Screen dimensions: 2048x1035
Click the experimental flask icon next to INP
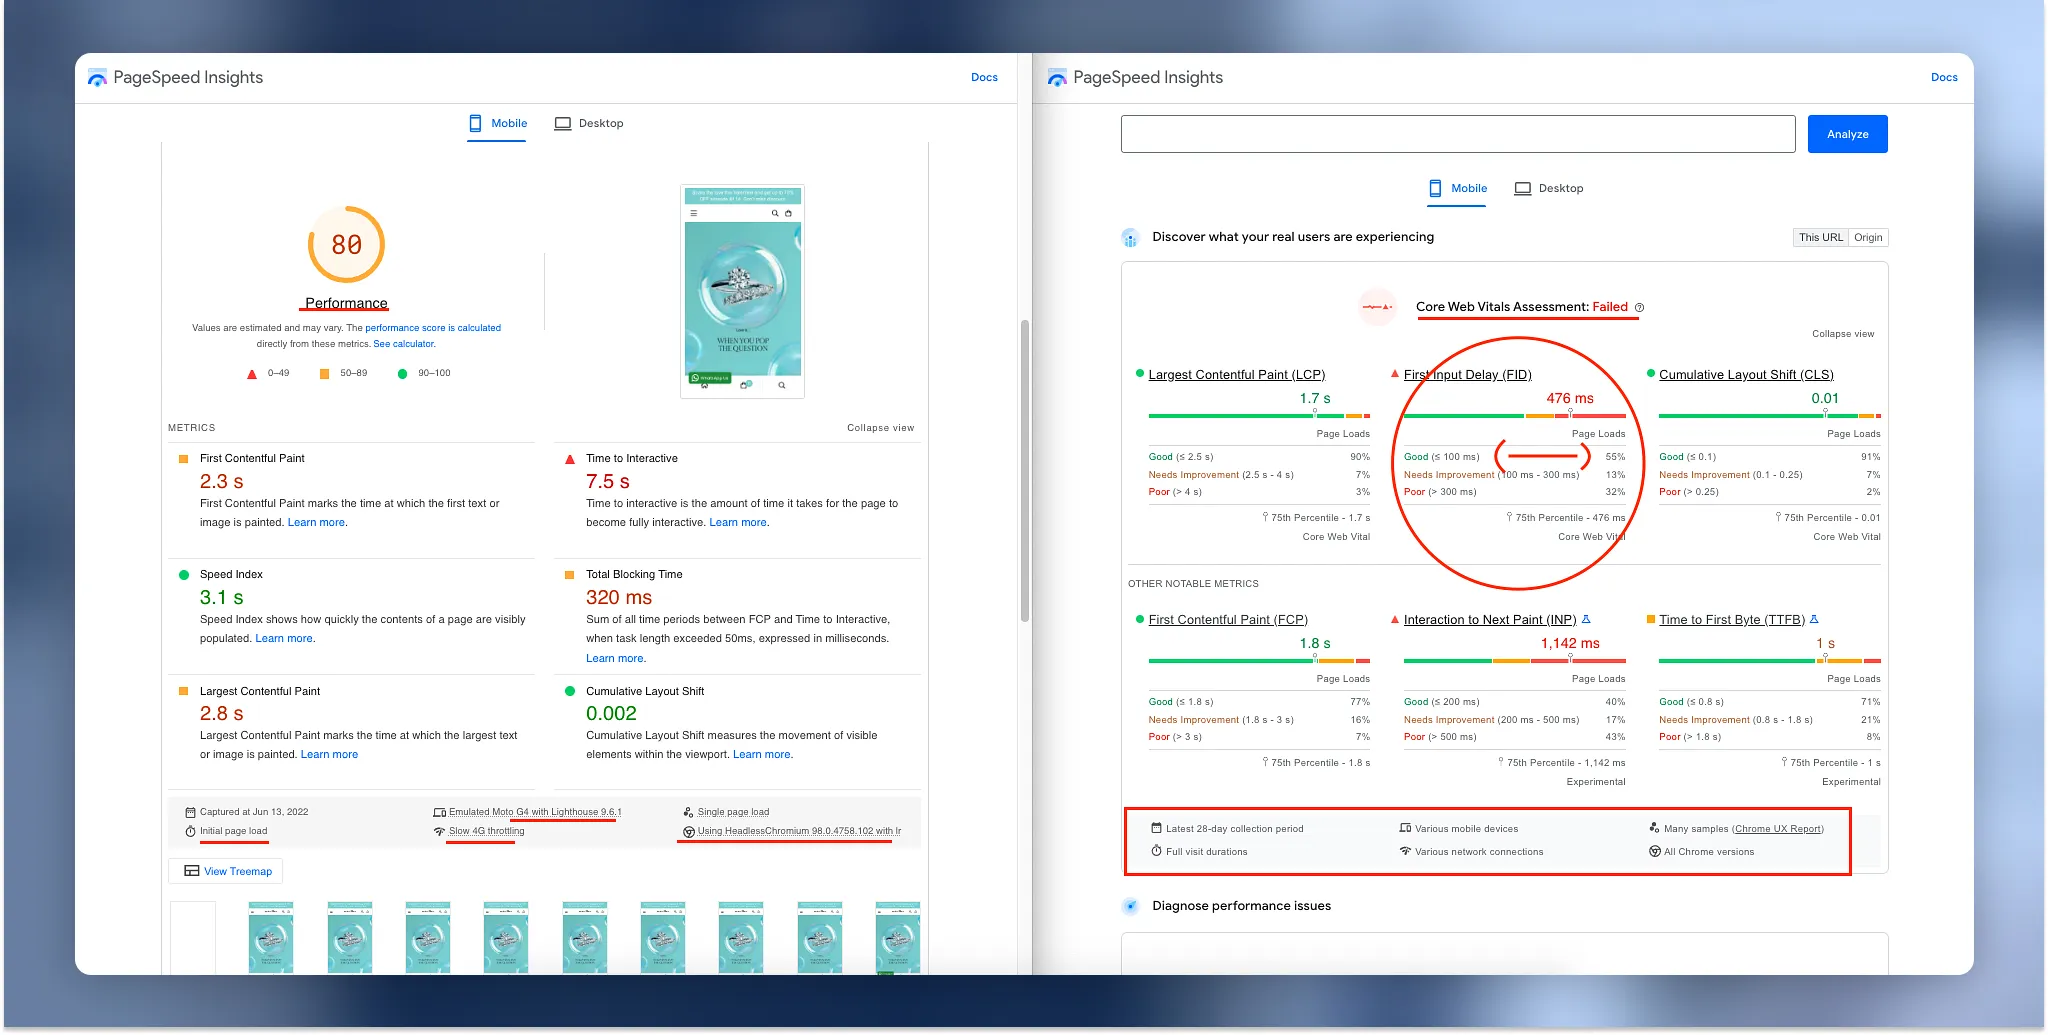tap(1586, 619)
